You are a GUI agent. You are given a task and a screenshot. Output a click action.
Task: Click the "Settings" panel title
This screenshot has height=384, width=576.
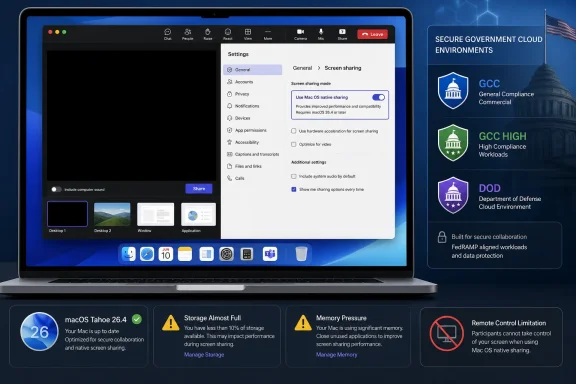point(238,54)
